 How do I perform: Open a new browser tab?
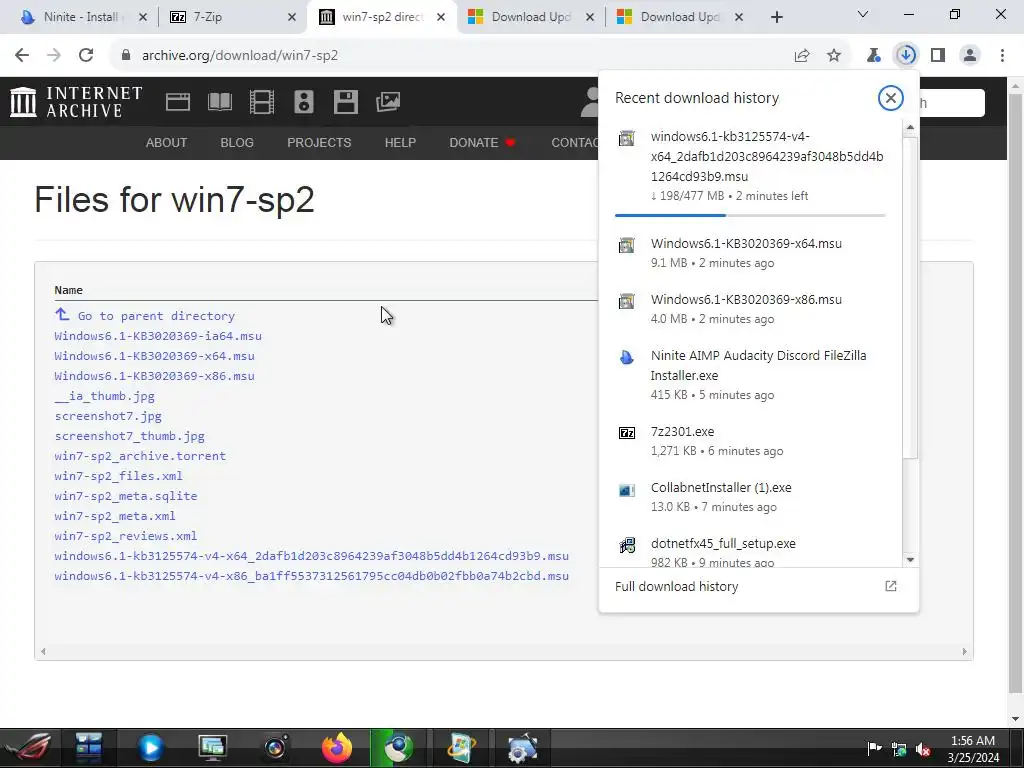(776, 17)
